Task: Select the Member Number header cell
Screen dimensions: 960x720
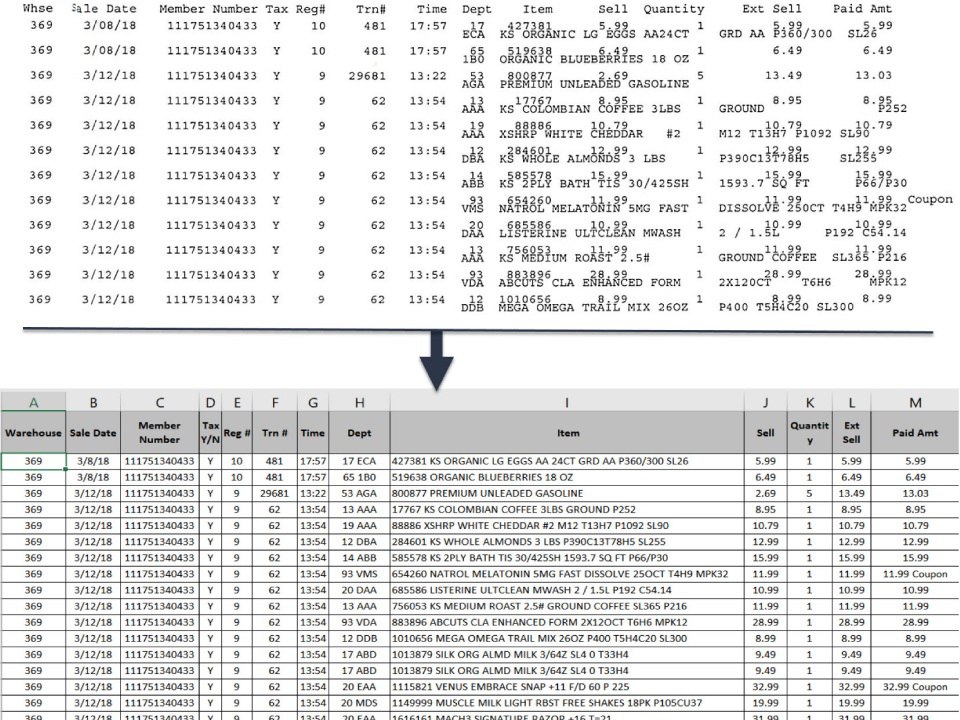Action: 159,432
